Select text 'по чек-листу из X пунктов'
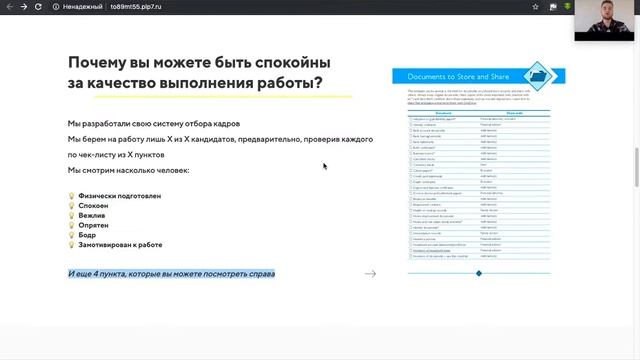The width and height of the screenshot is (640, 360). coord(116,155)
